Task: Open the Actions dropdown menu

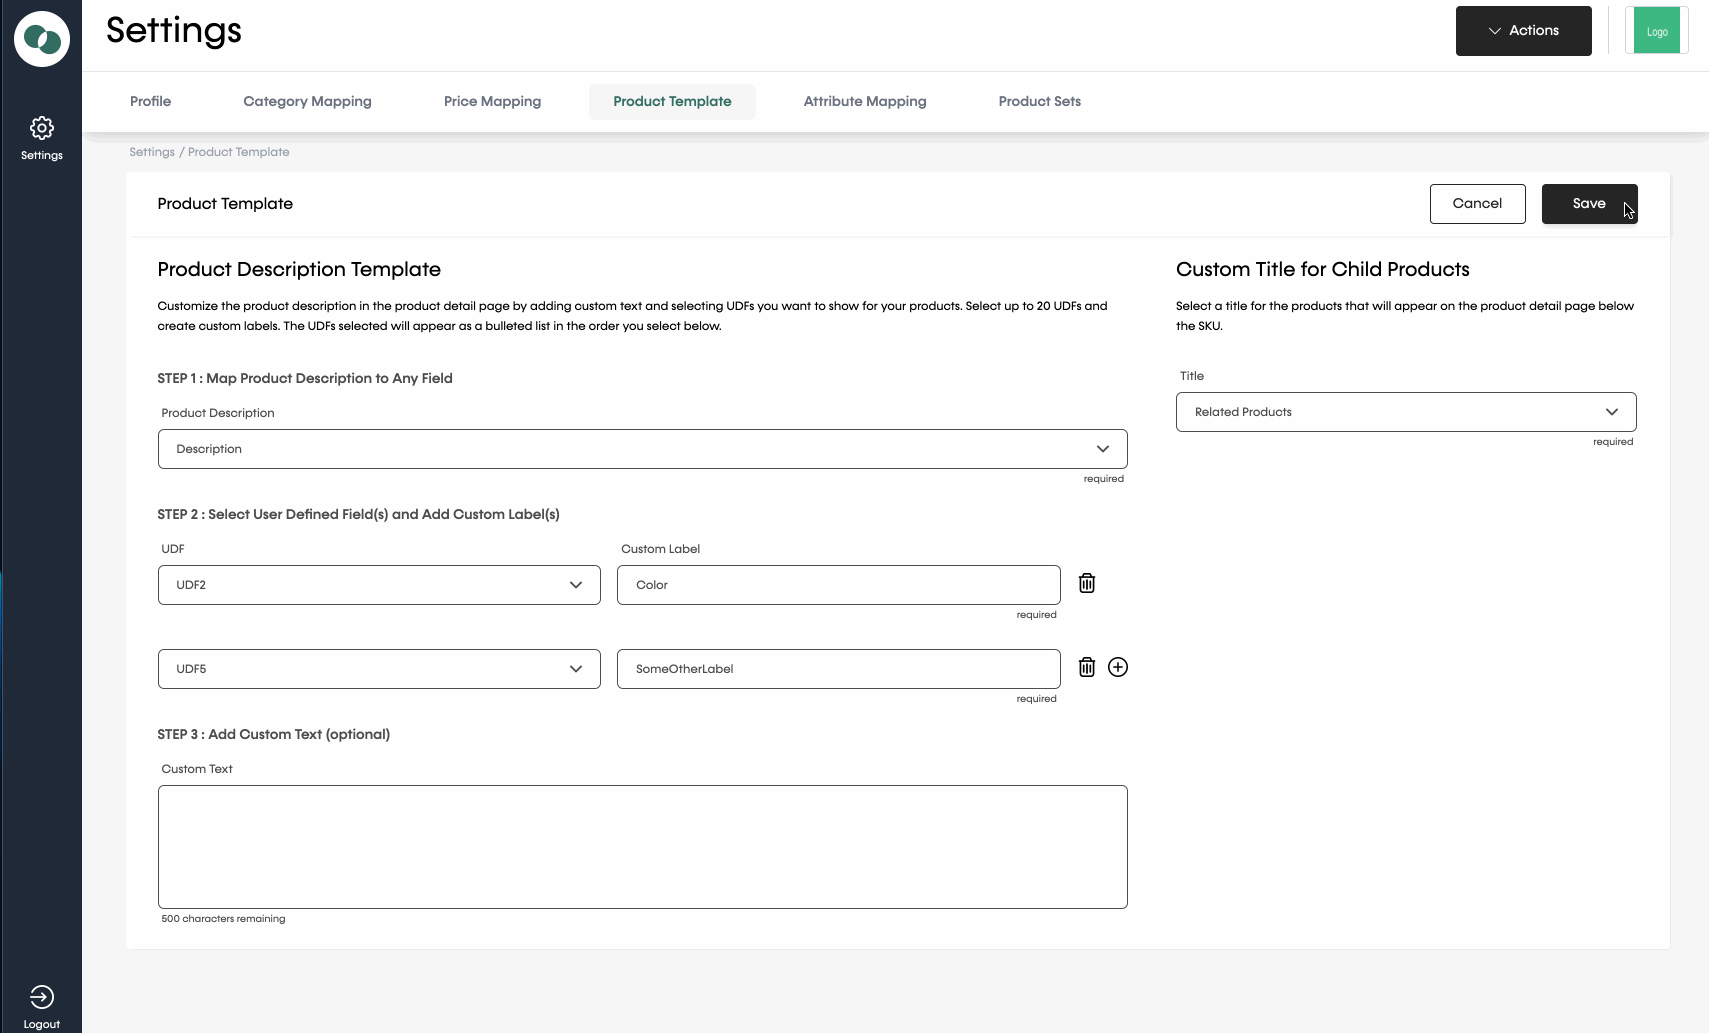Action: 1523,31
